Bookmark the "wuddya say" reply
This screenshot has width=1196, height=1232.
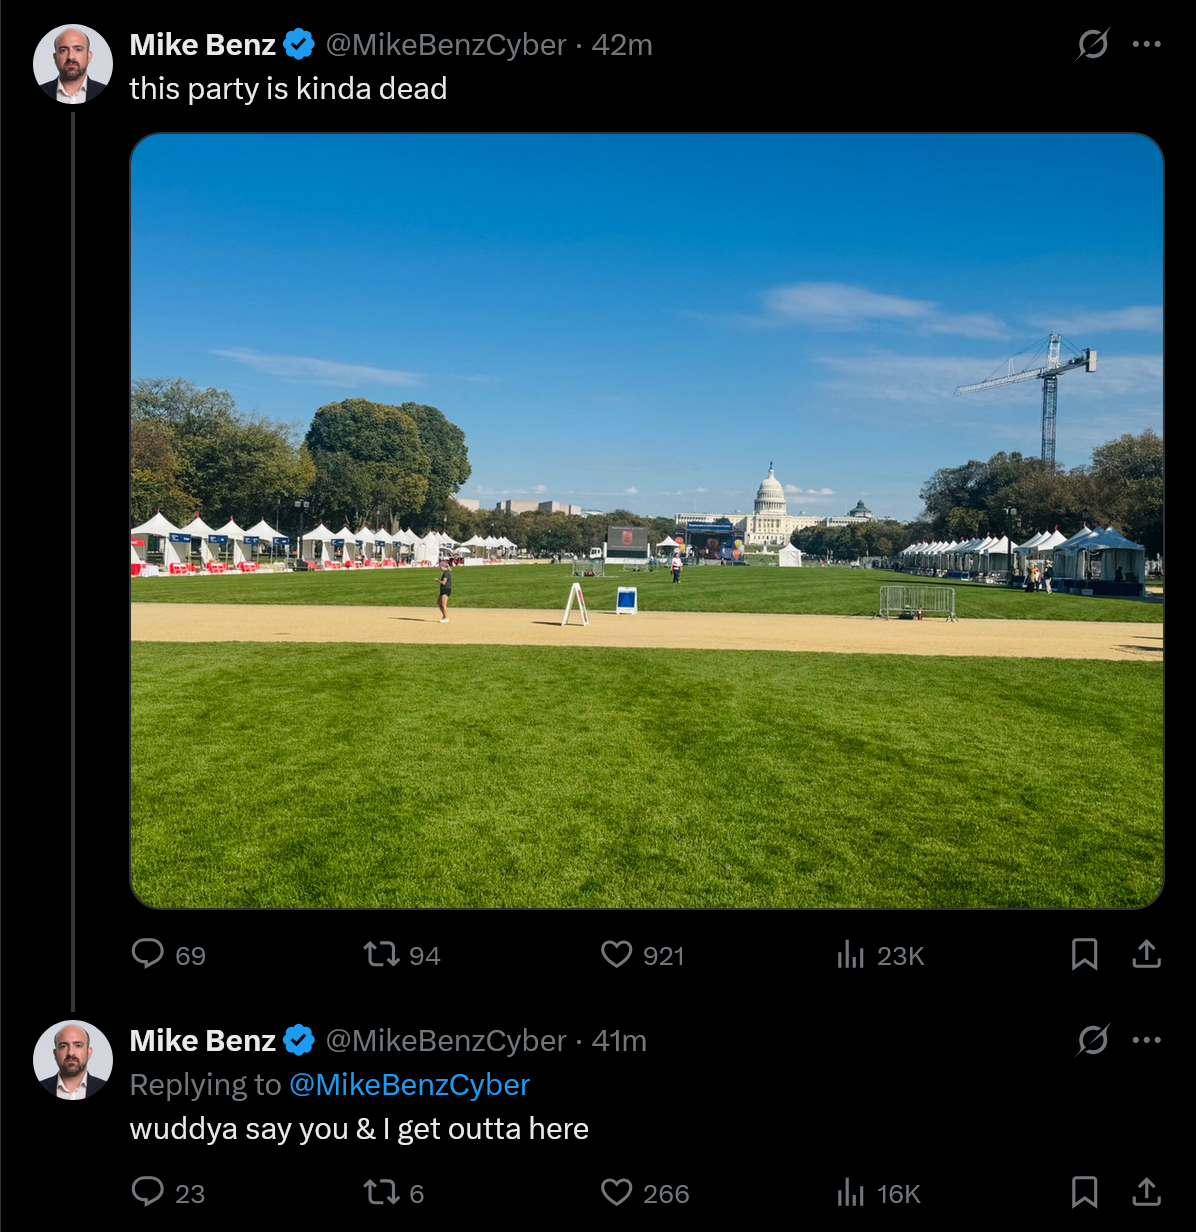pyautogui.click(x=1084, y=1191)
